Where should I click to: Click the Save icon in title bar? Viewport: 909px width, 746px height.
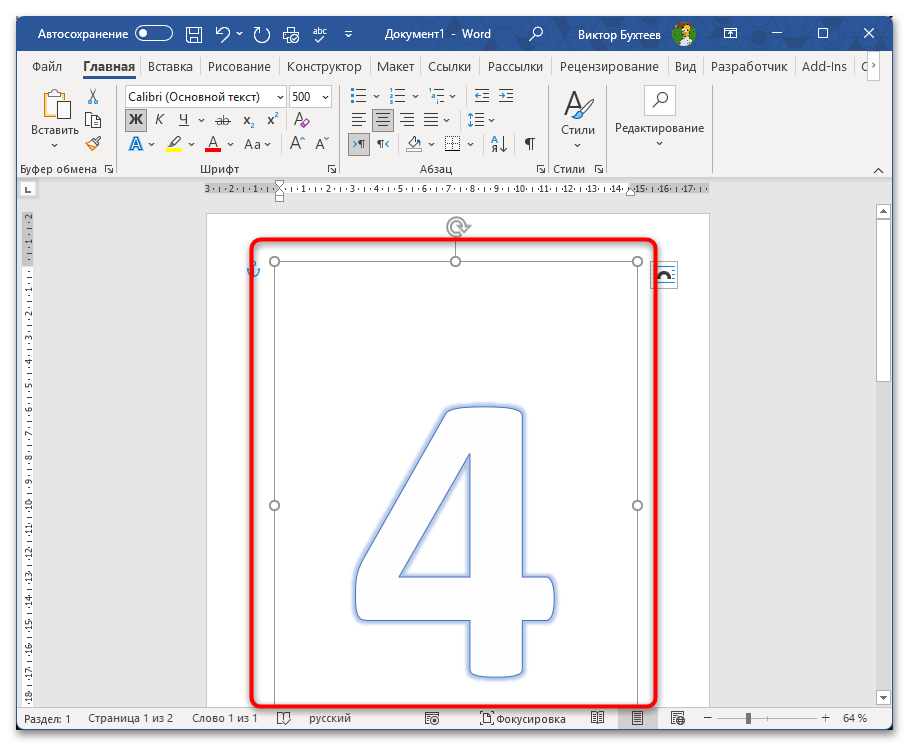[x=195, y=34]
